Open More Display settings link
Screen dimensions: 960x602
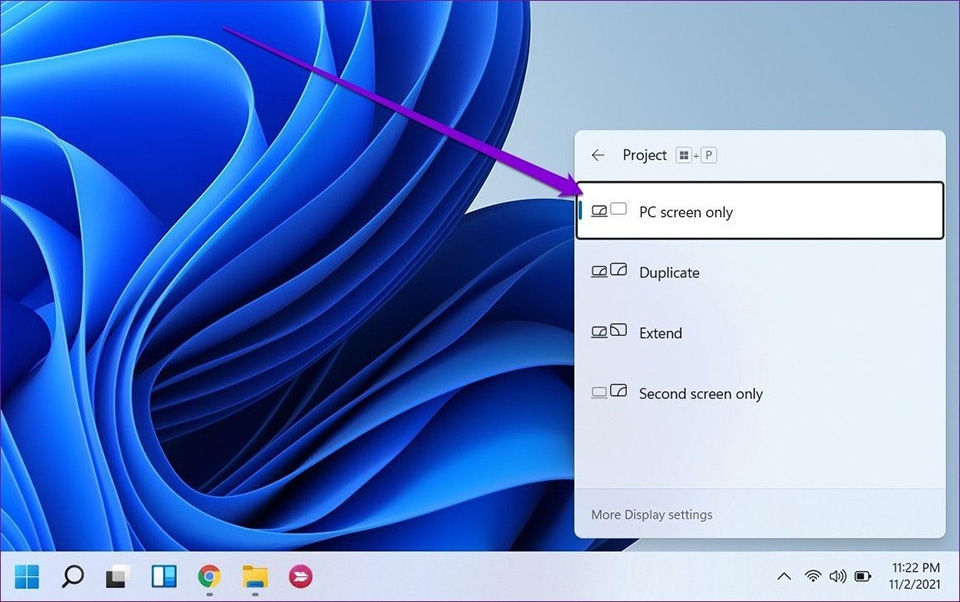651,515
